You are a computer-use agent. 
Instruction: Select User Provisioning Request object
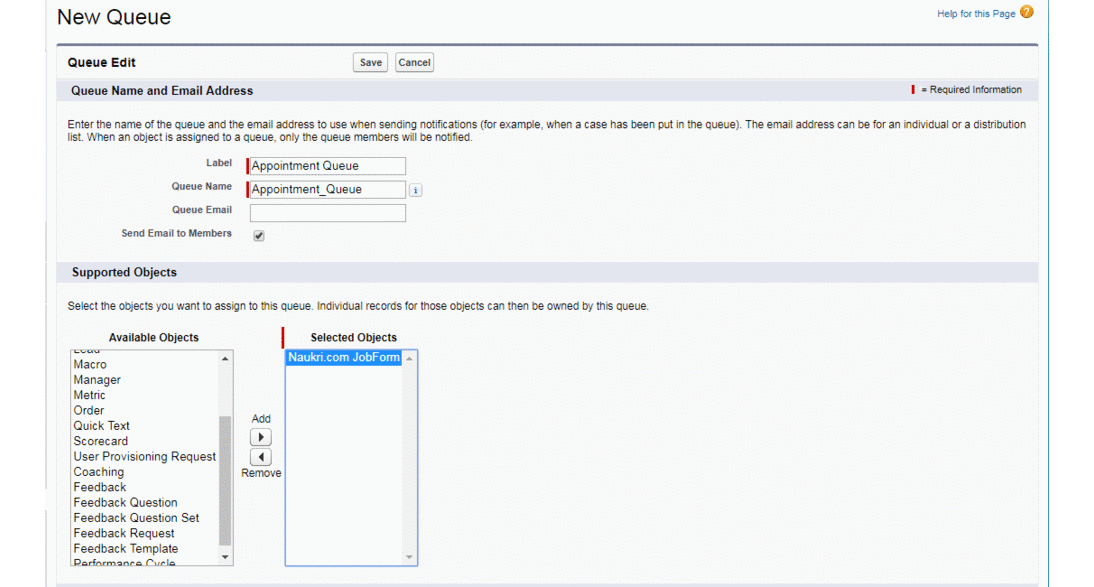pyautogui.click(x=144, y=456)
